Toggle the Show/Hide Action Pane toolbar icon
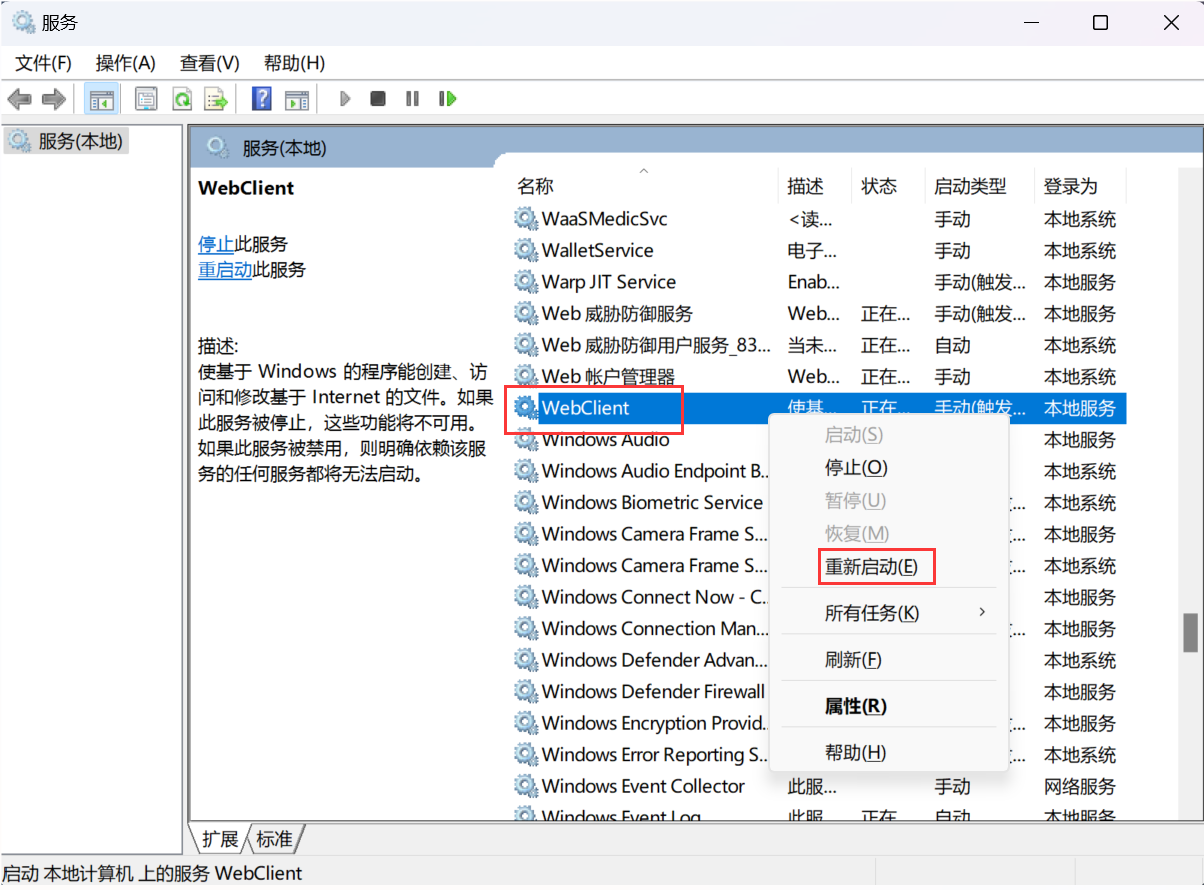This screenshot has height=890, width=1204. [296, 99]
